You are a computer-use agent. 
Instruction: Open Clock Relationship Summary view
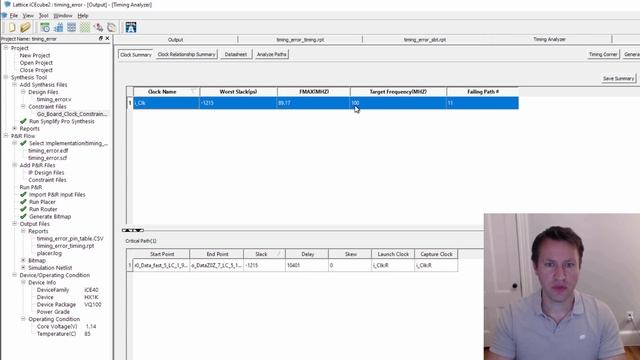(187, 54)
